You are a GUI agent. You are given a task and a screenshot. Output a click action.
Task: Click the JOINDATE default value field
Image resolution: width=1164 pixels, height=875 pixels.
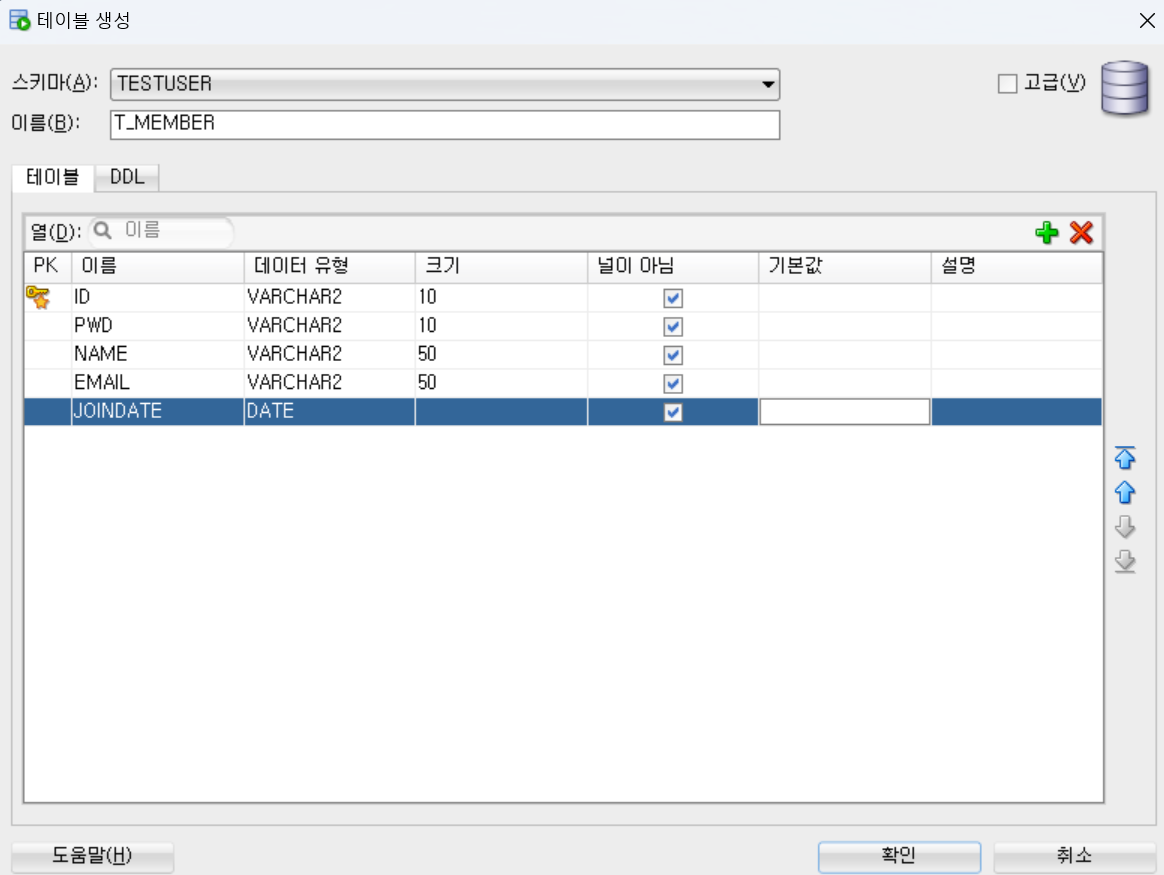(845, 412)
